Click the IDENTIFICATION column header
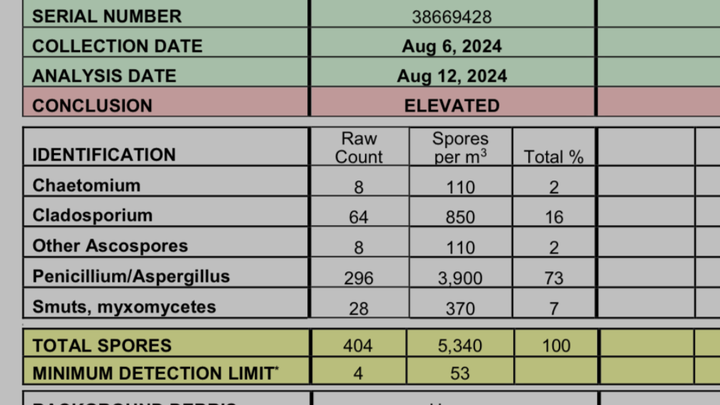720x405 pixels. 104,155
